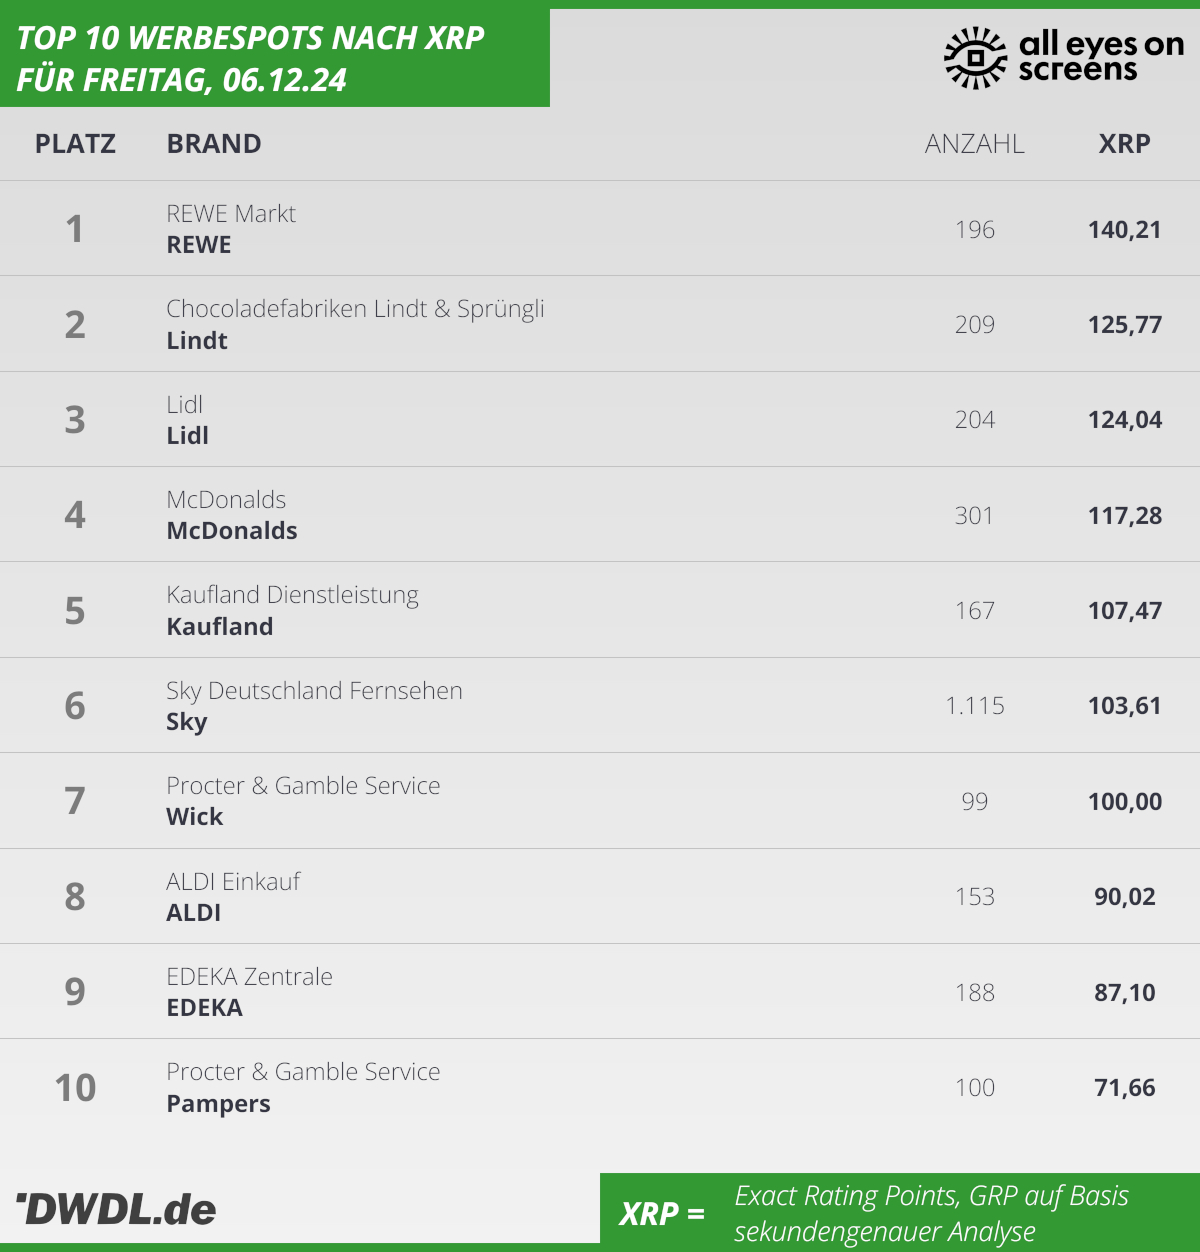Click the DWDL.de logo

pos(116,1209)
